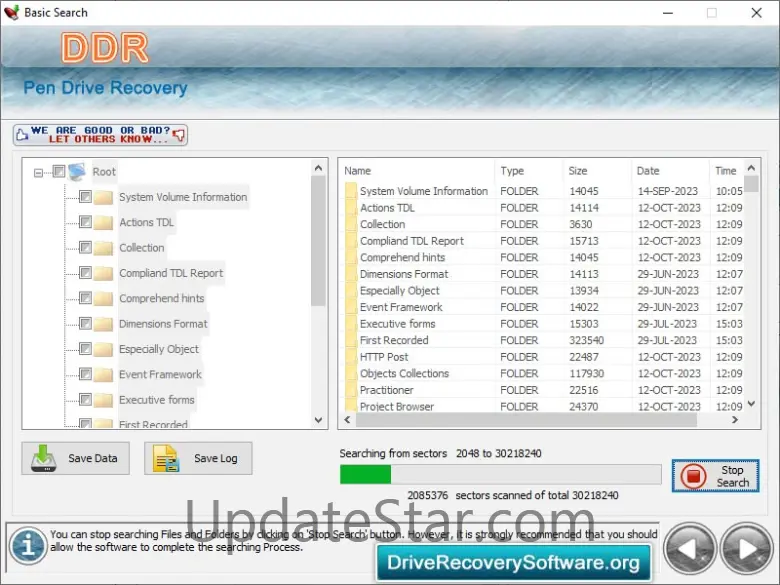
Task: Select Executive forms row in file list
Action: click(543, 324)
